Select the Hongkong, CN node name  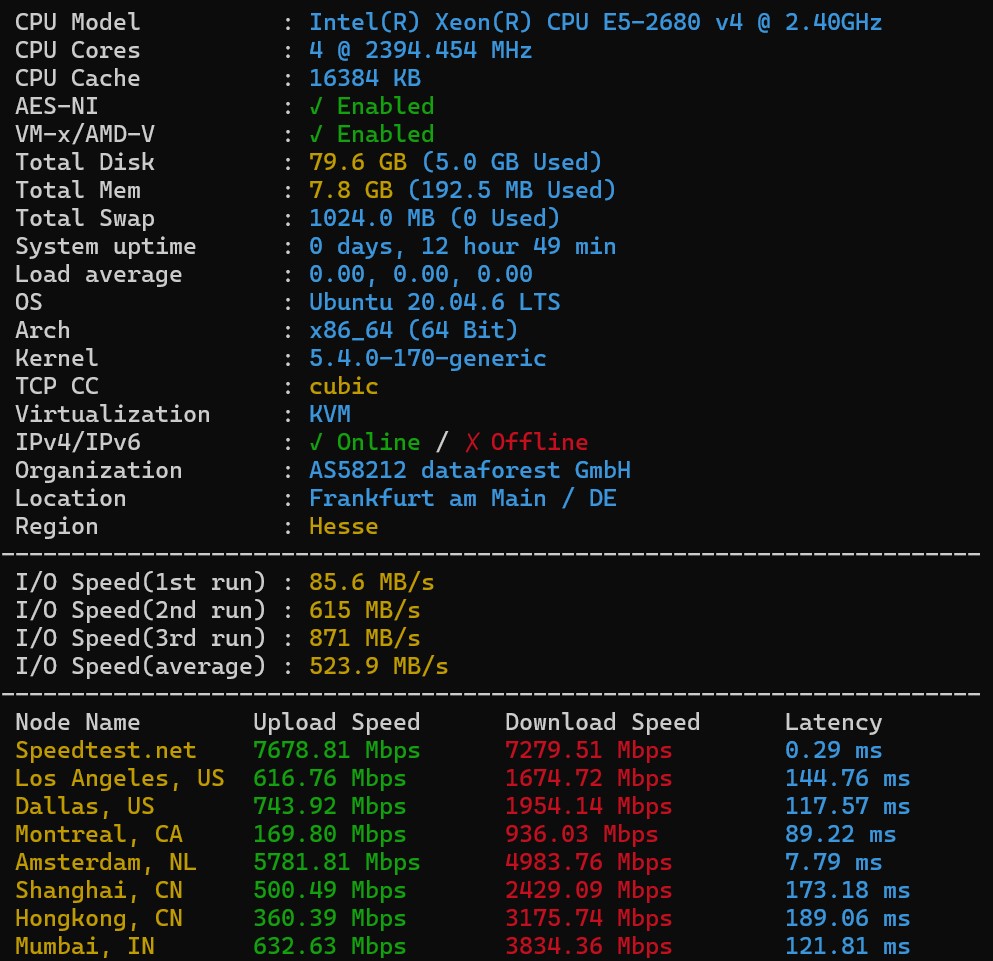pyautogui.click(x=99, y=919)
